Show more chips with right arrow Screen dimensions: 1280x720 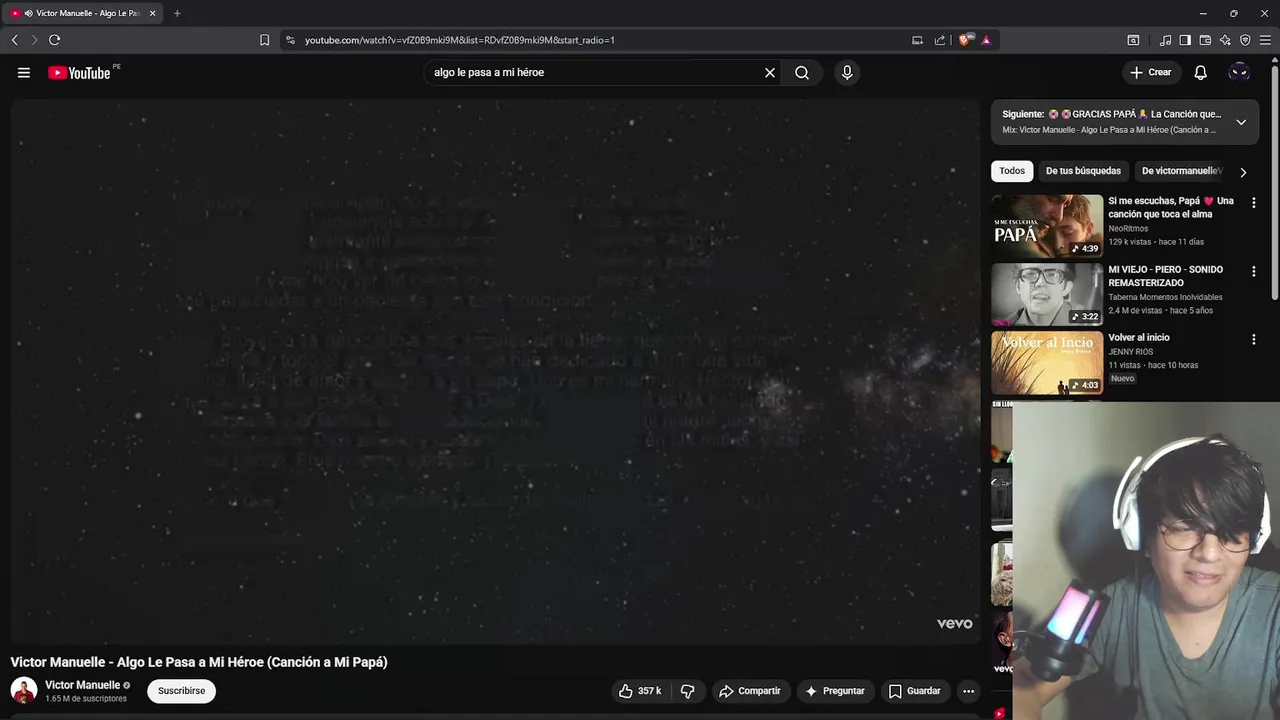pos(1243,172)
